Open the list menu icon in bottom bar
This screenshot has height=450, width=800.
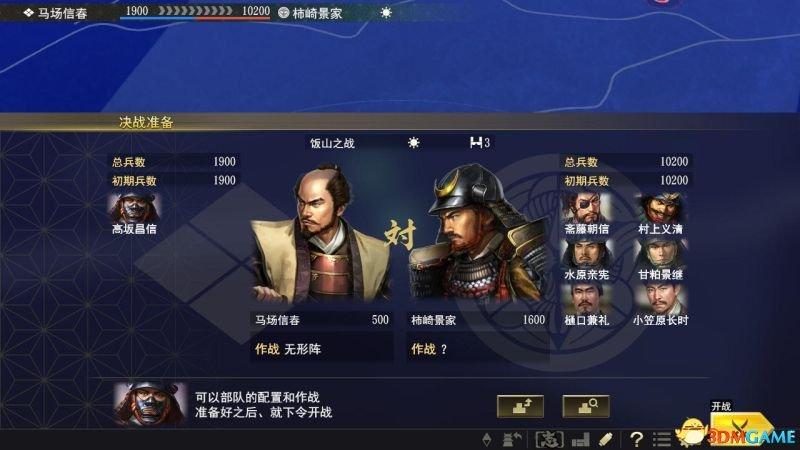[662, 439]
